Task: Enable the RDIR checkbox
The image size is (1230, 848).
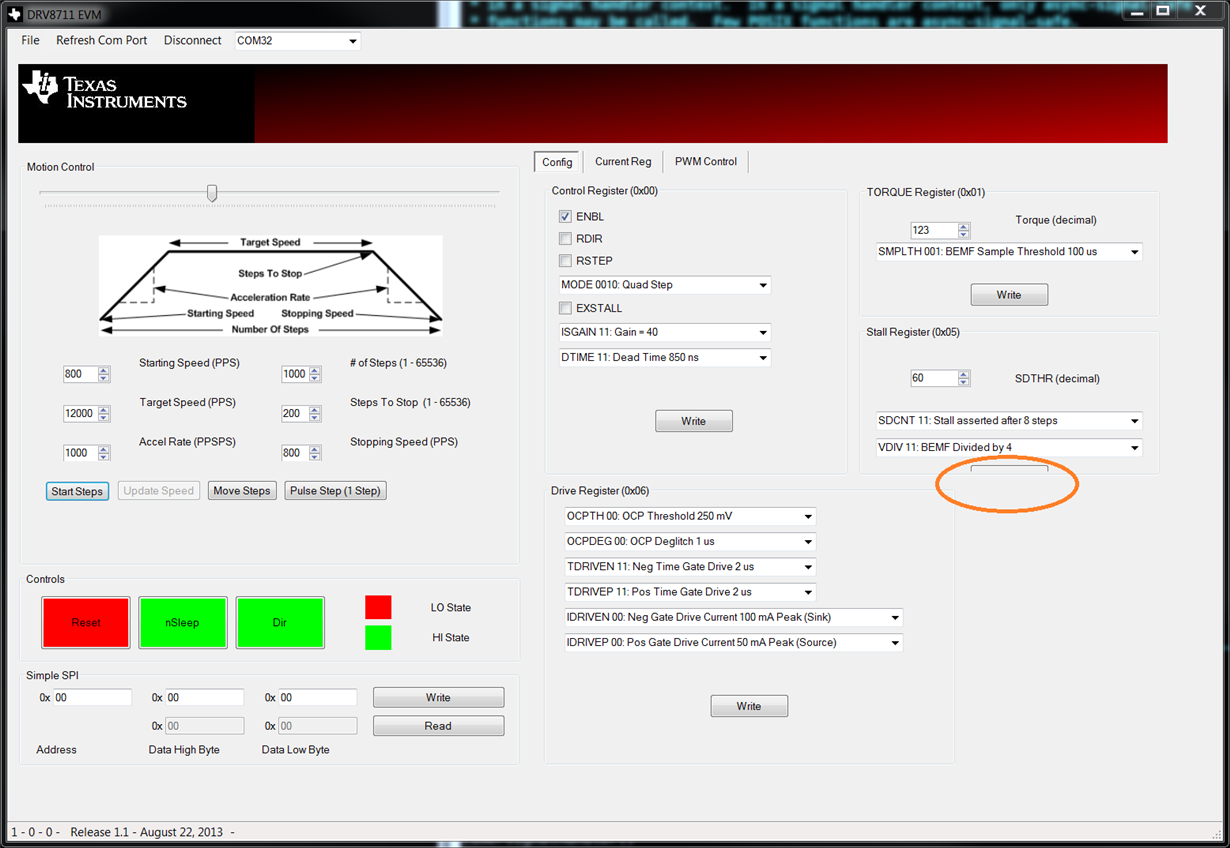Action: pyautogui.click(x=565, y=239)
